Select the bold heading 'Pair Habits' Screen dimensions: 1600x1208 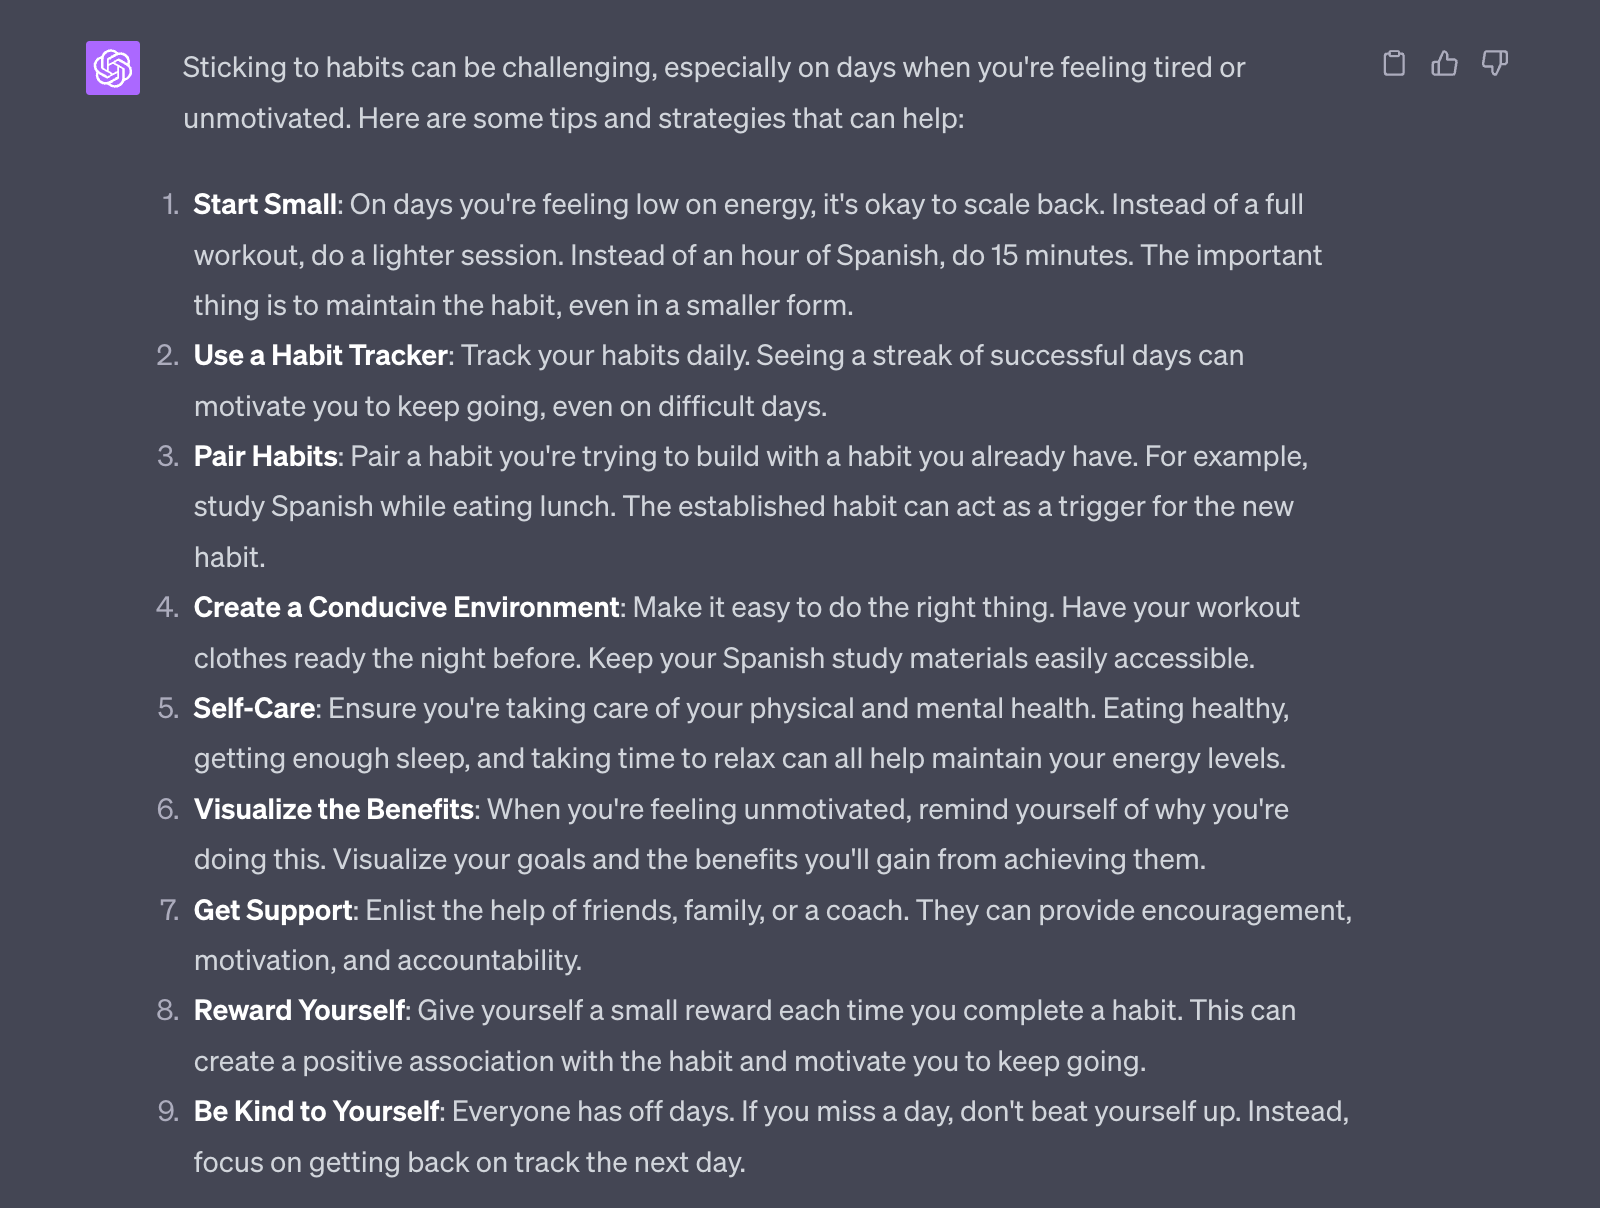(267, 457)
